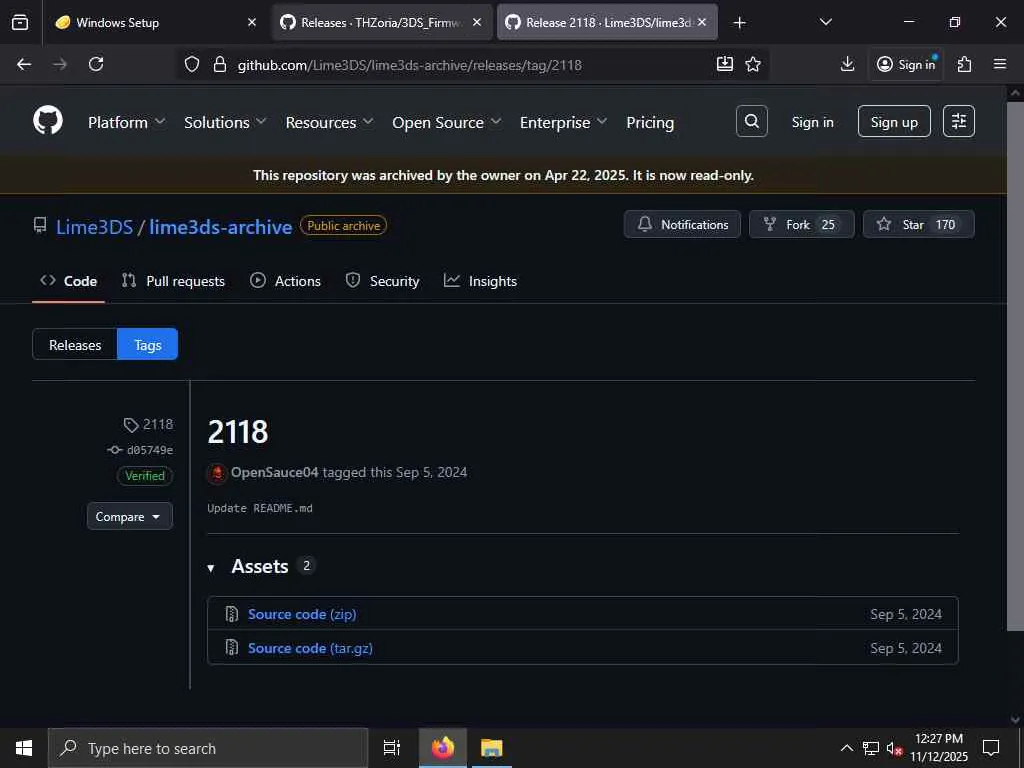Open the Extensions puzzle icon
Image resolution: width=1024 pixels, height=768 pixels.
(965, 64)
